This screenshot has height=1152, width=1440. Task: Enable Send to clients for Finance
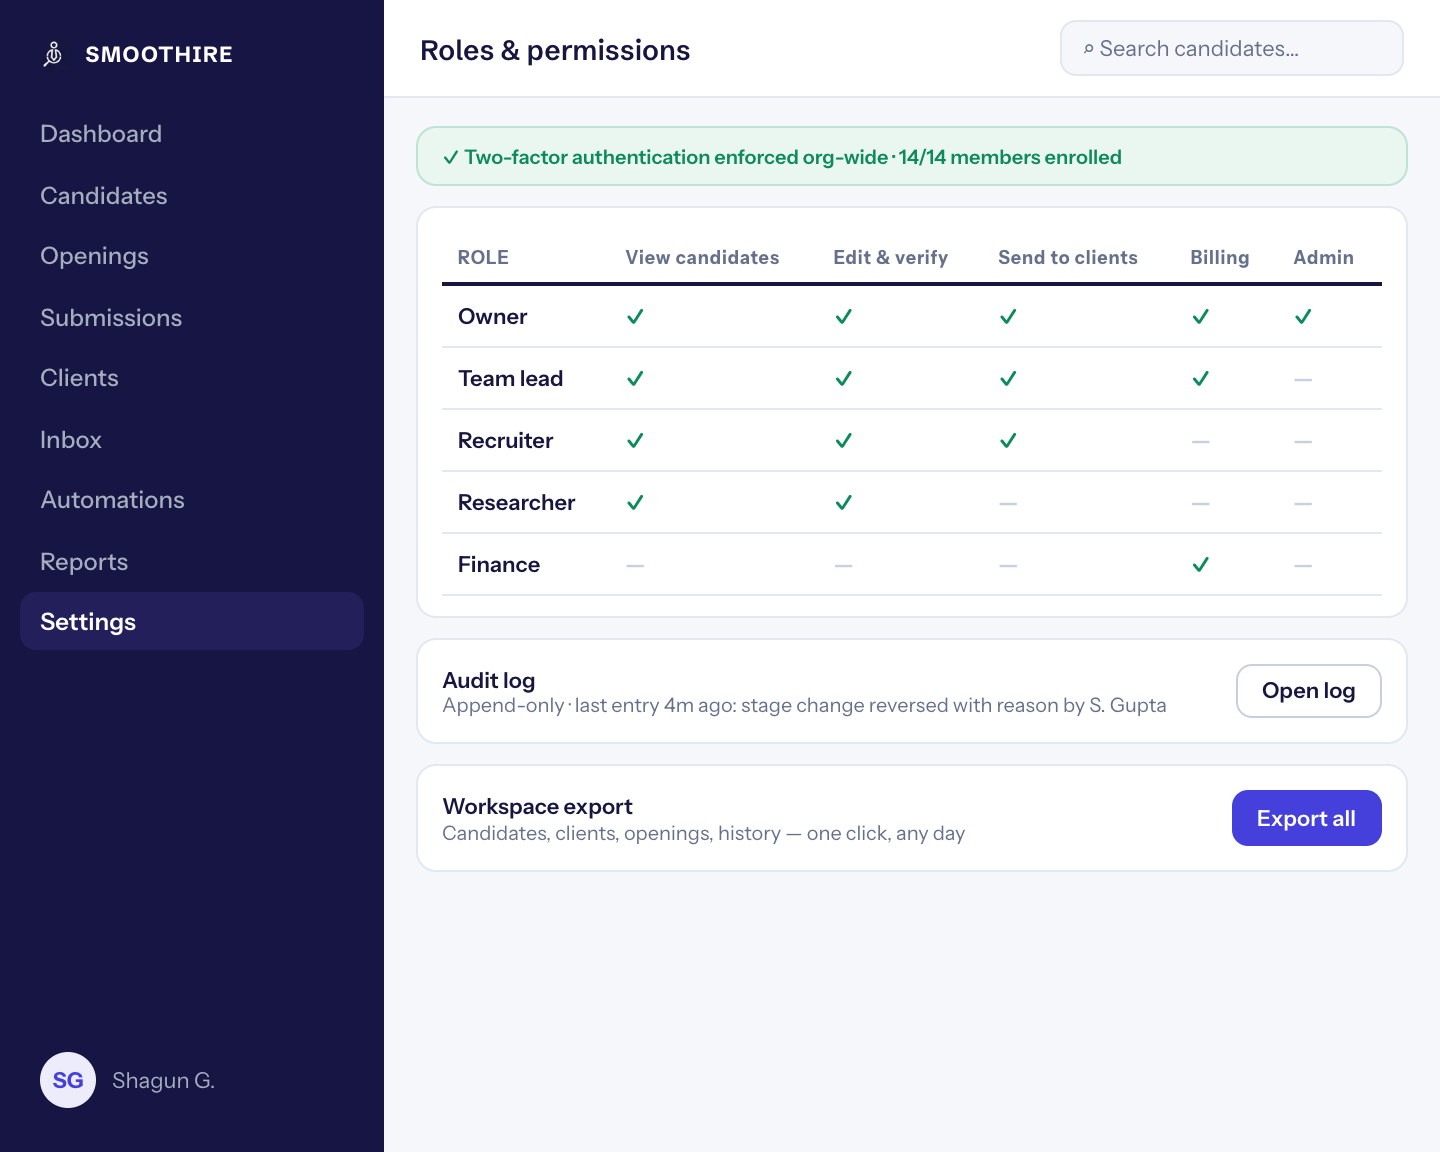[x=1008, y=566]
